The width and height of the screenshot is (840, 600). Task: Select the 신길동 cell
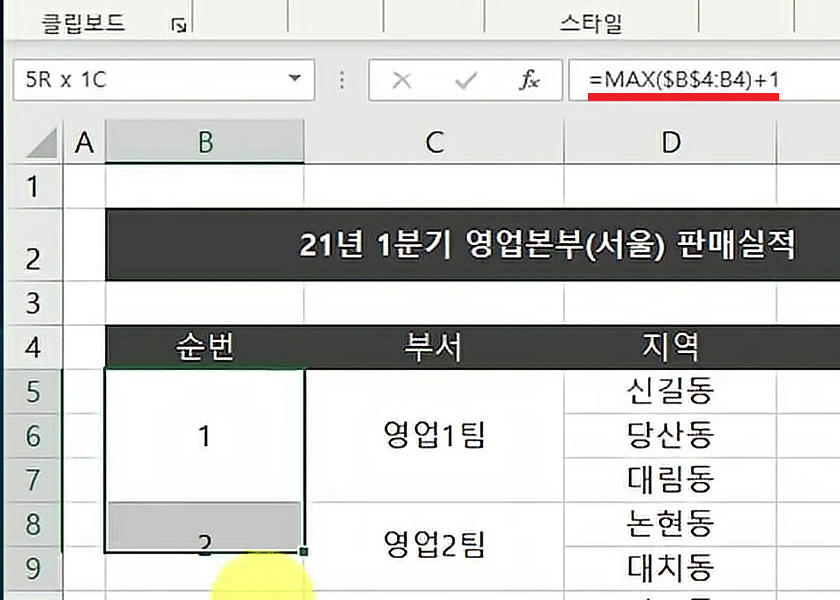(x=670, y=391)
